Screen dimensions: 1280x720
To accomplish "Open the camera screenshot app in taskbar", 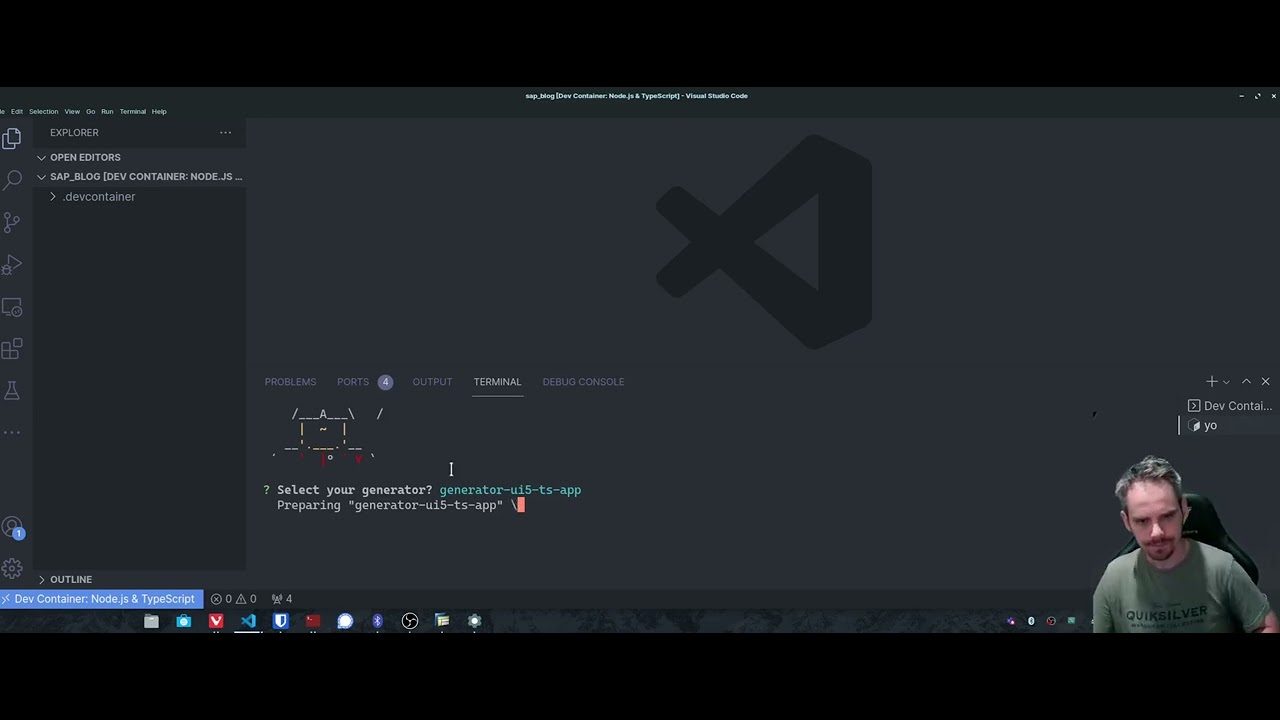I will tap(183, 621).
